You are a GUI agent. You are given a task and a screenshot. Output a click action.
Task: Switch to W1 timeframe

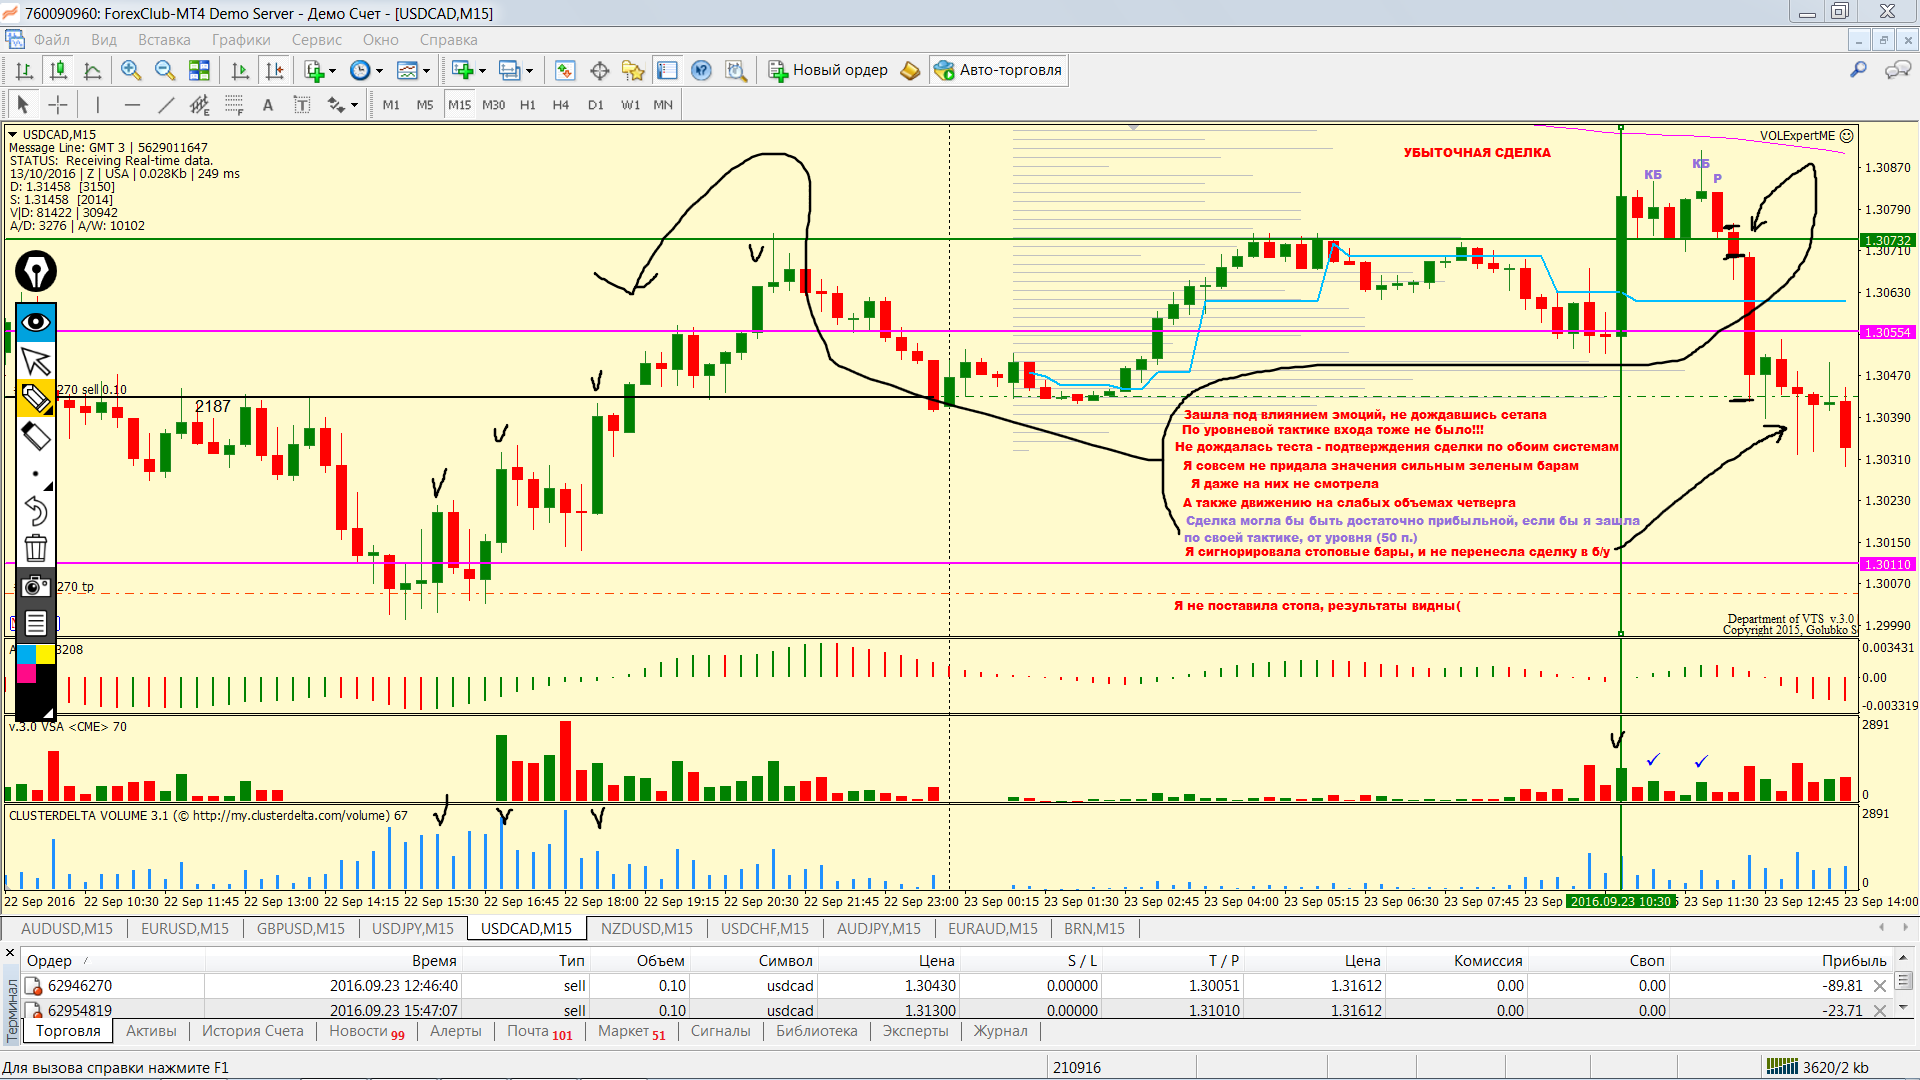pyautogui.click(x=630, y=105)
